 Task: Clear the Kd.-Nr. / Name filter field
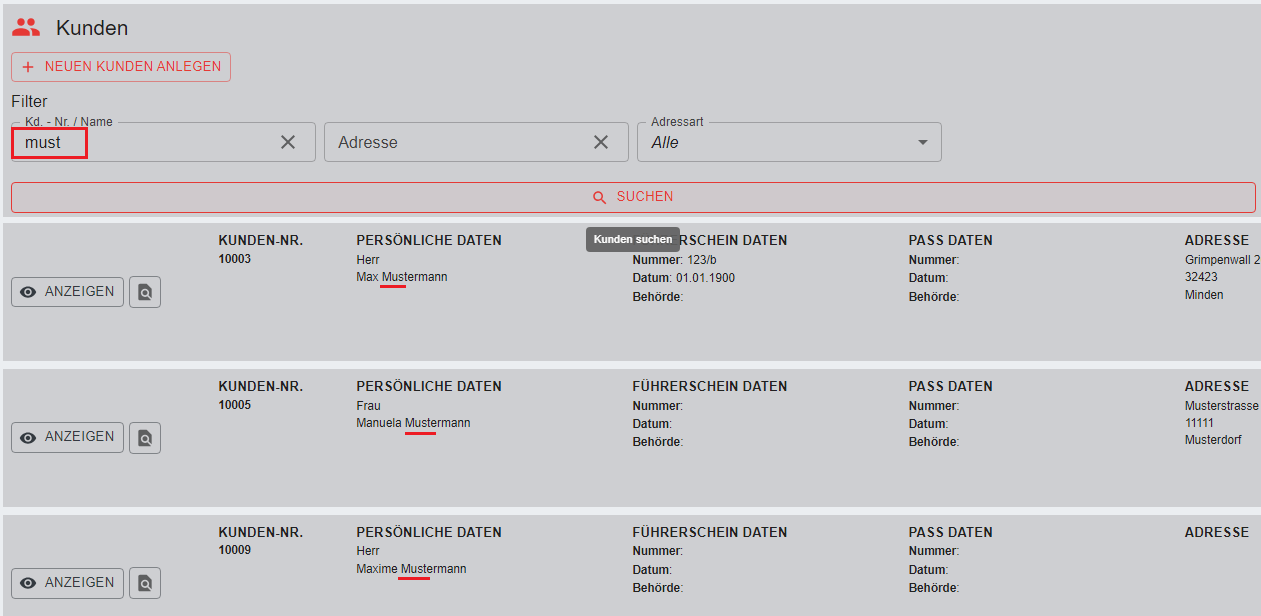(x=288, y=142)
